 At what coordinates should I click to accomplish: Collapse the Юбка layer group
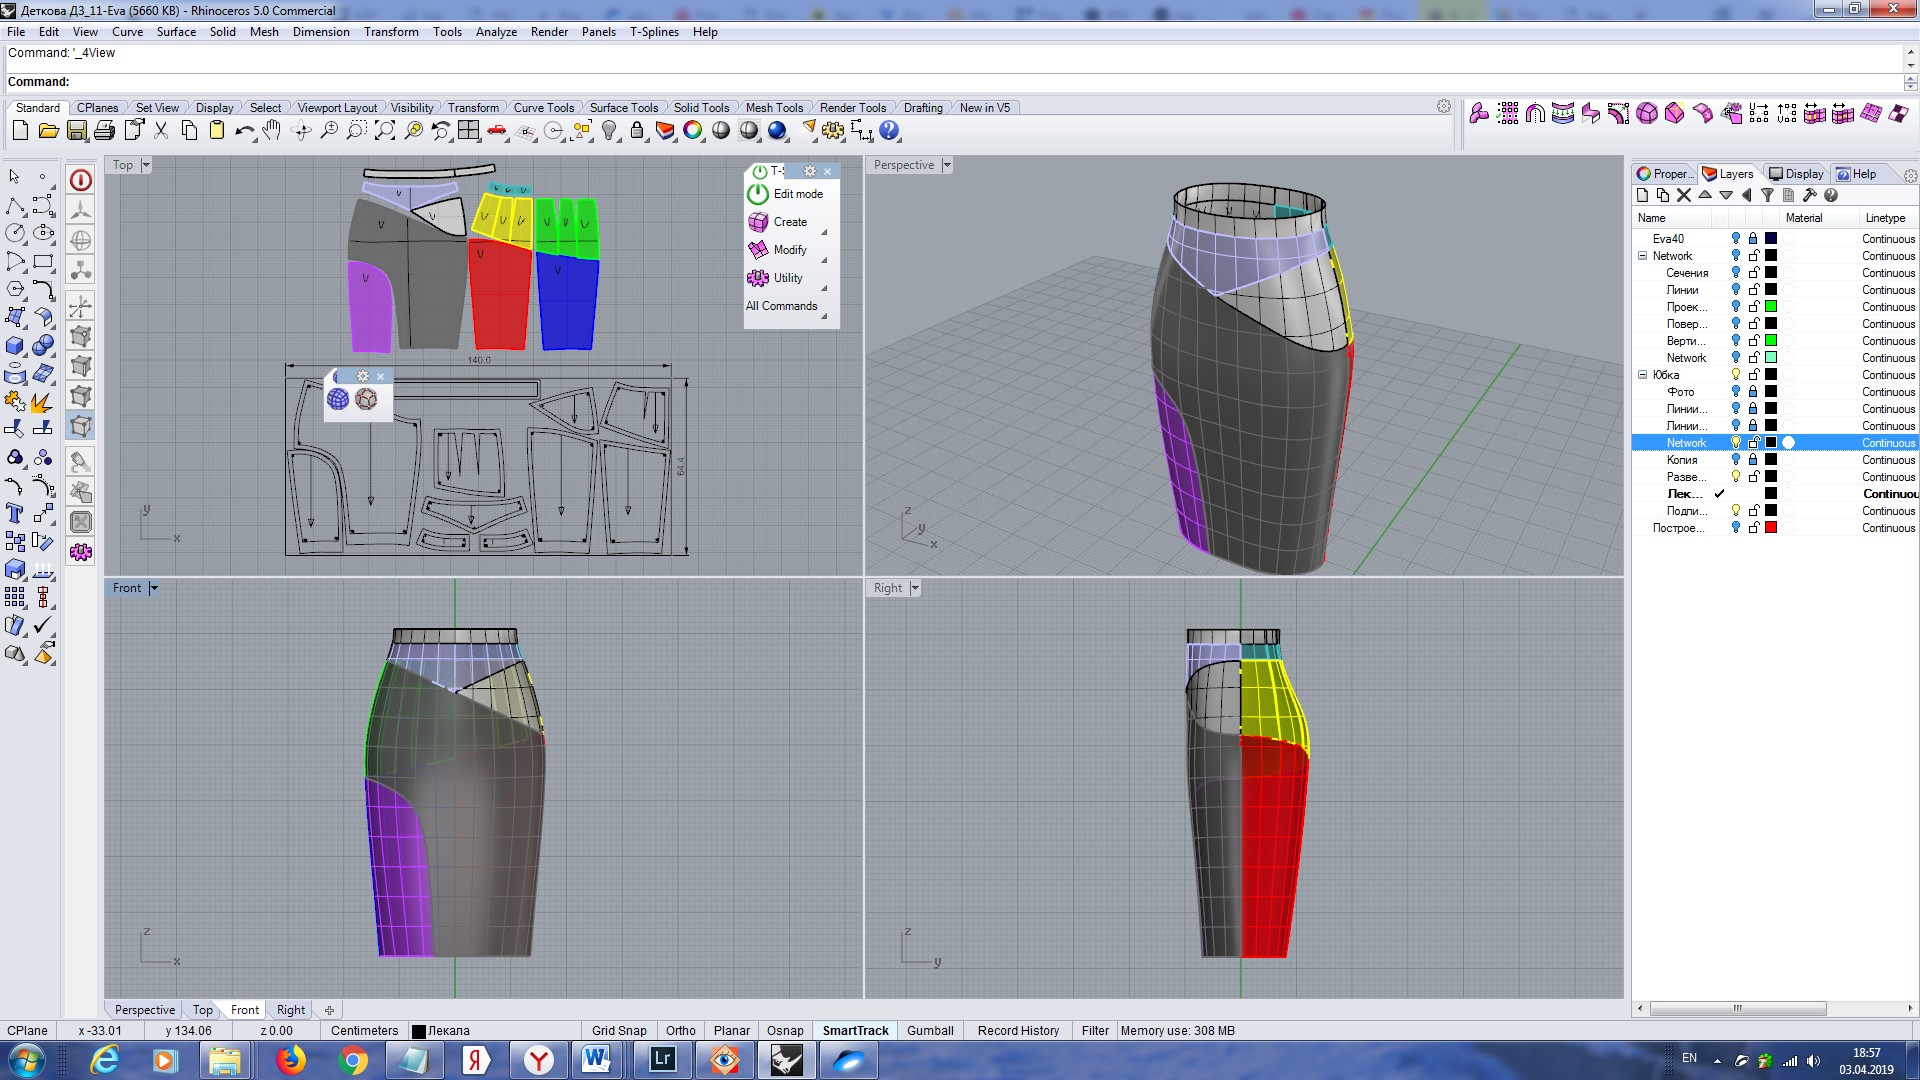(1642, 375)
